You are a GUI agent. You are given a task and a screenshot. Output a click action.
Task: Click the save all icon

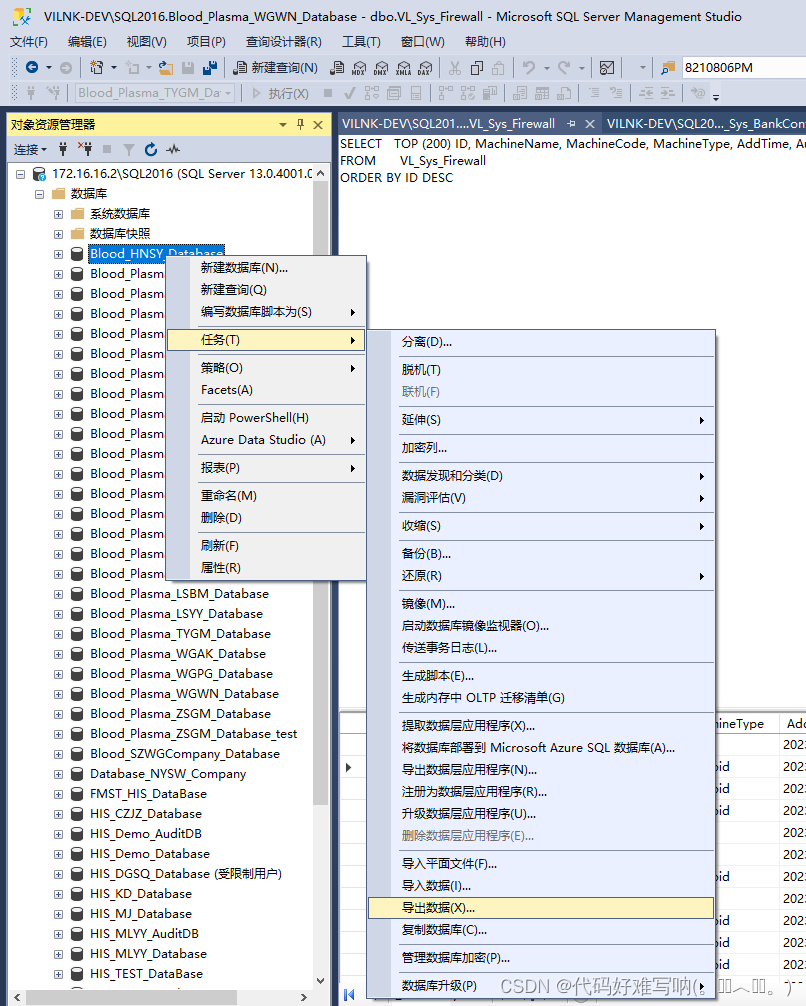coord(209,67)
